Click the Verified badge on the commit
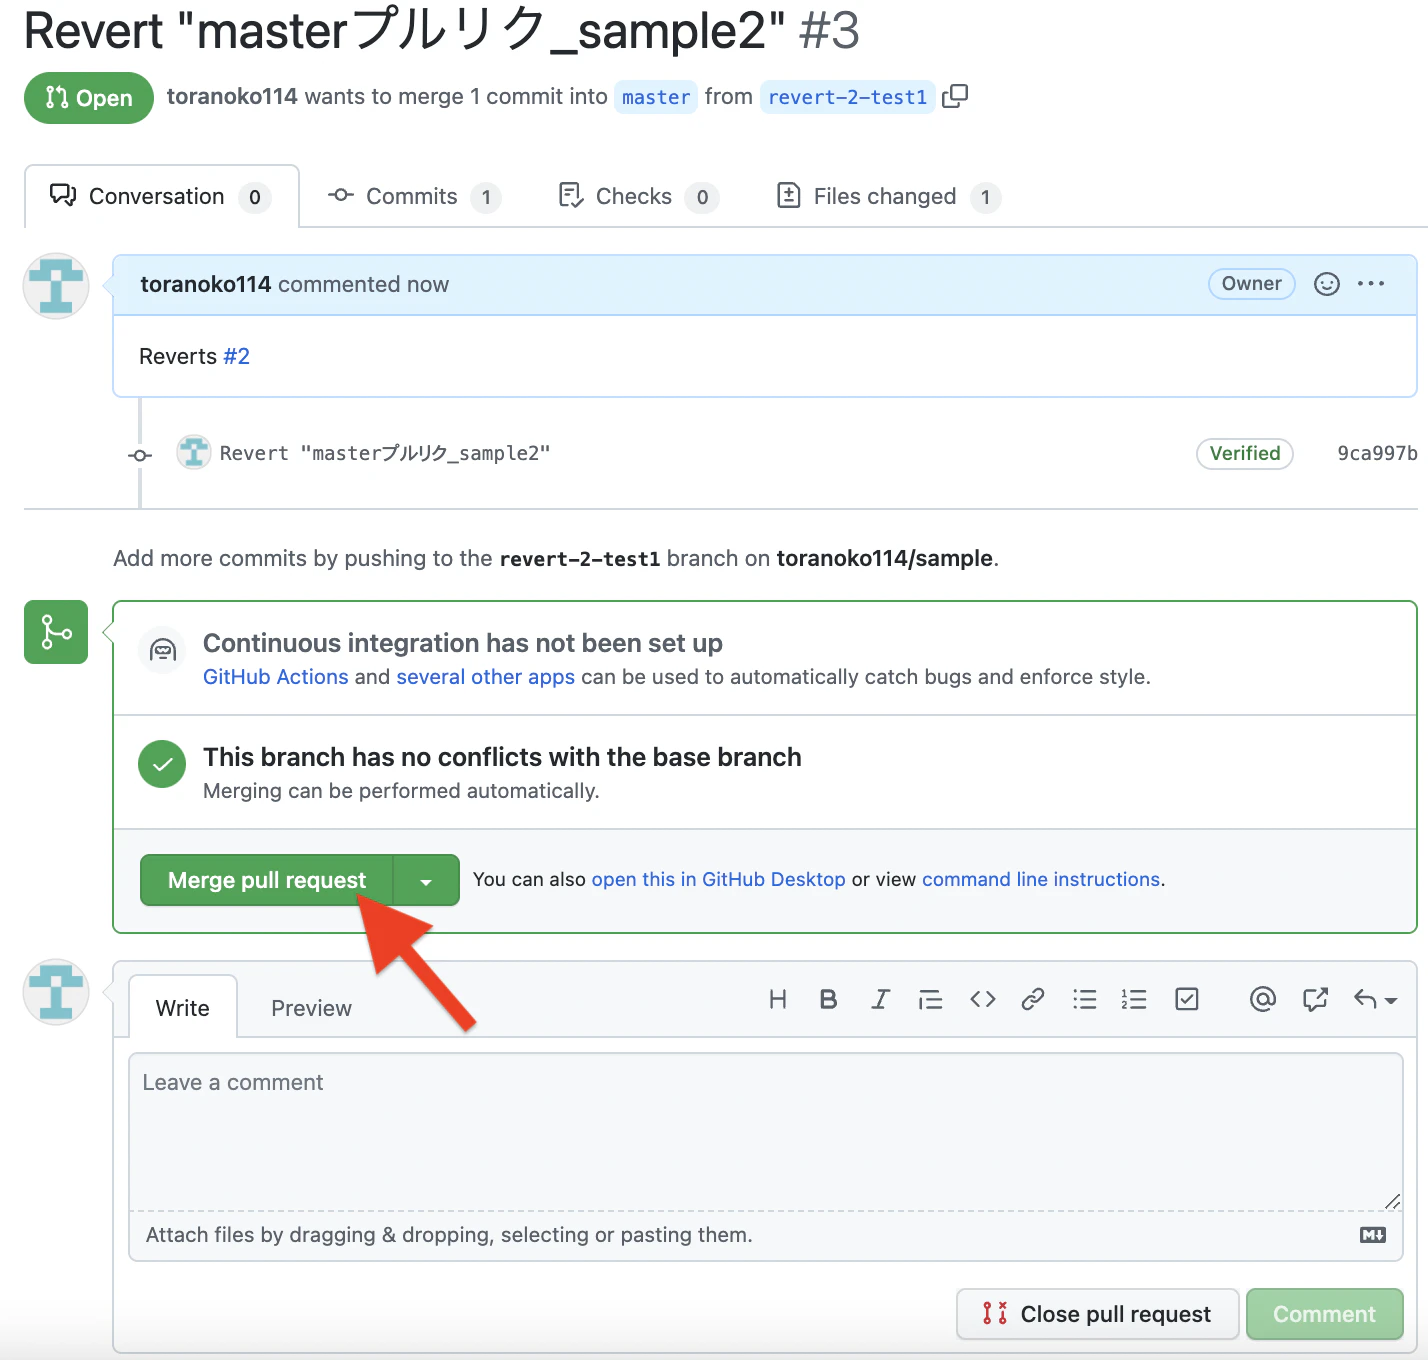The image size is (1428, 1360). [1245, 453]
